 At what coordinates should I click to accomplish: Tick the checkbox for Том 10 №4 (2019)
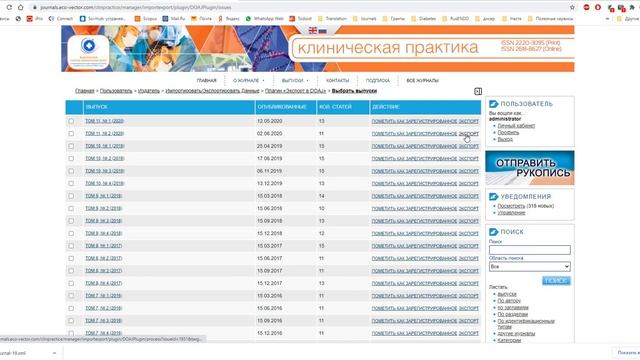pyautogui.click(x=71, y=184)
